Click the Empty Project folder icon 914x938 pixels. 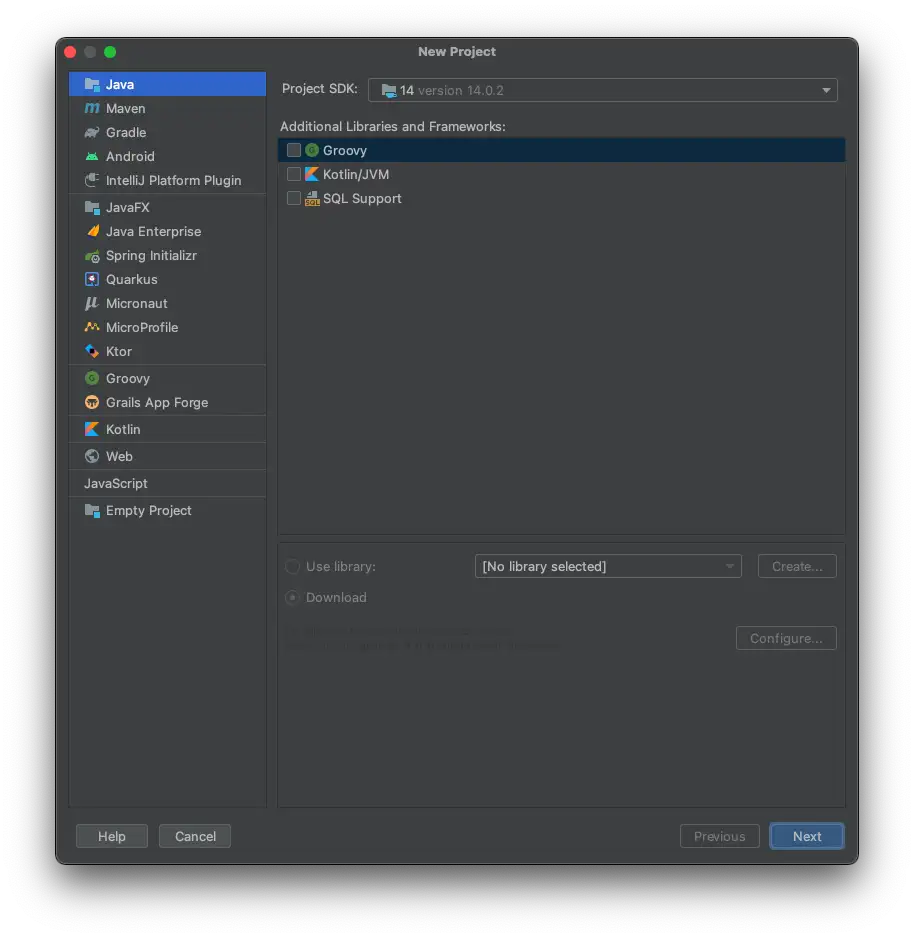click(x=92, y=510)
